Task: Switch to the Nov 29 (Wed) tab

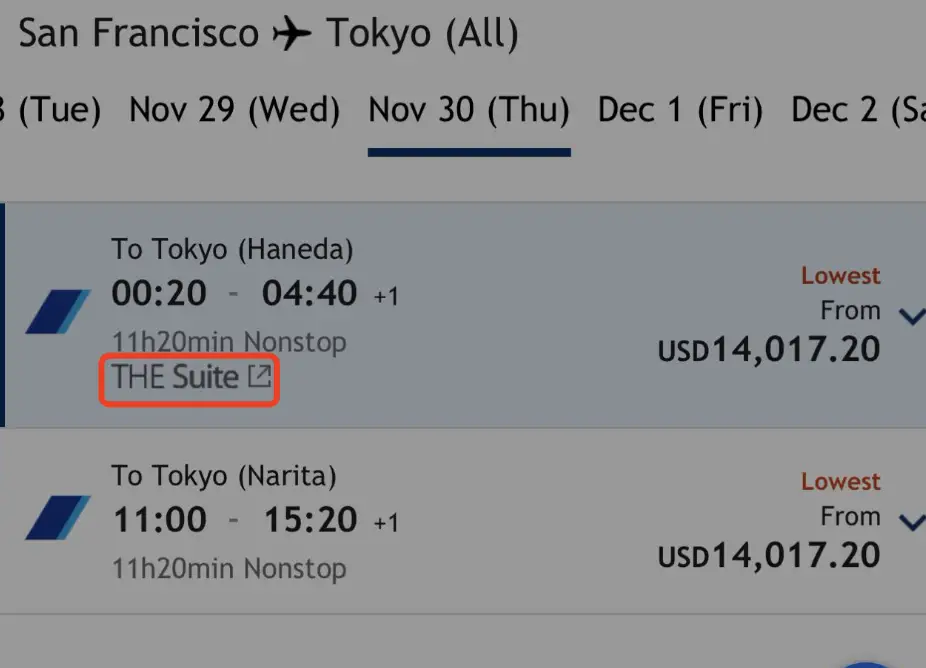Action: [x=234, y=110]
